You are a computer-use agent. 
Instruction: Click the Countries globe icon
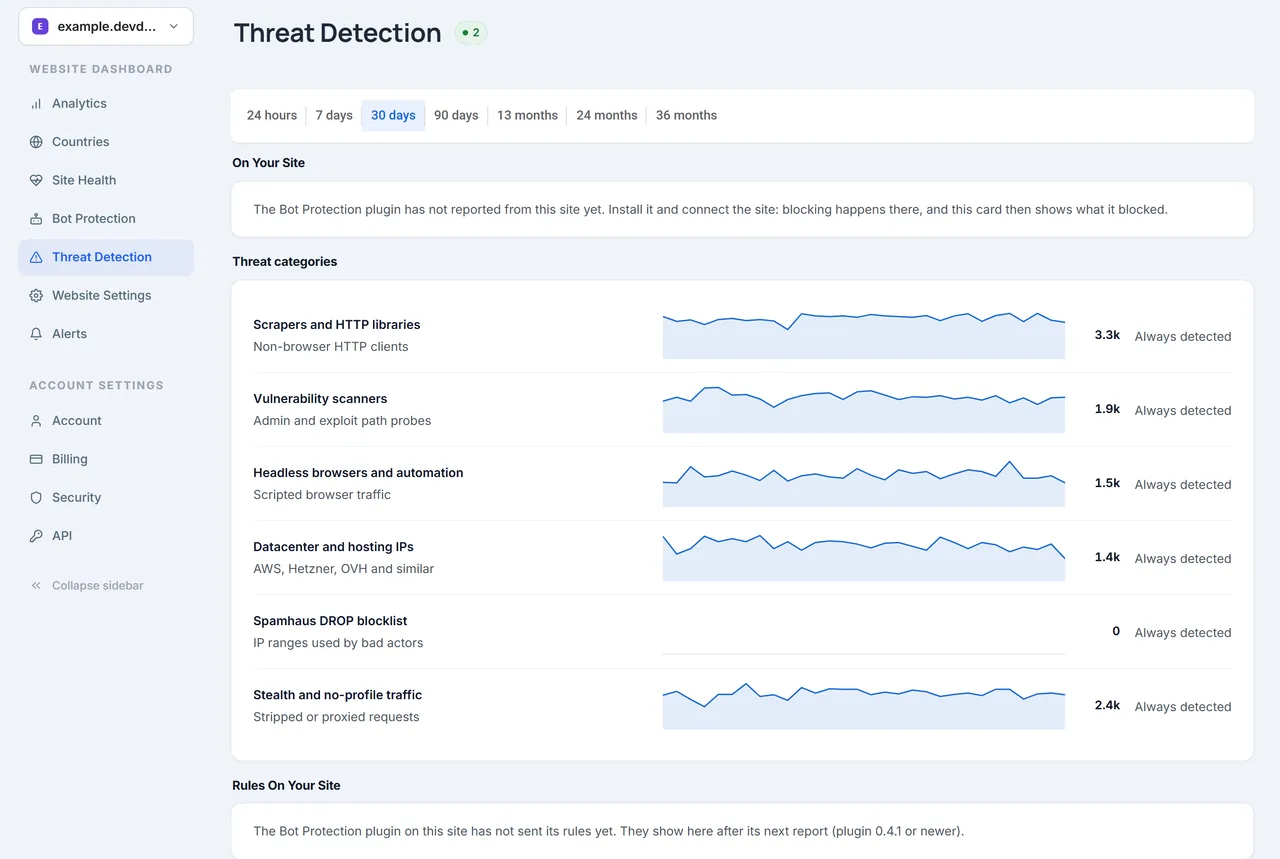[x=36, y=142]
